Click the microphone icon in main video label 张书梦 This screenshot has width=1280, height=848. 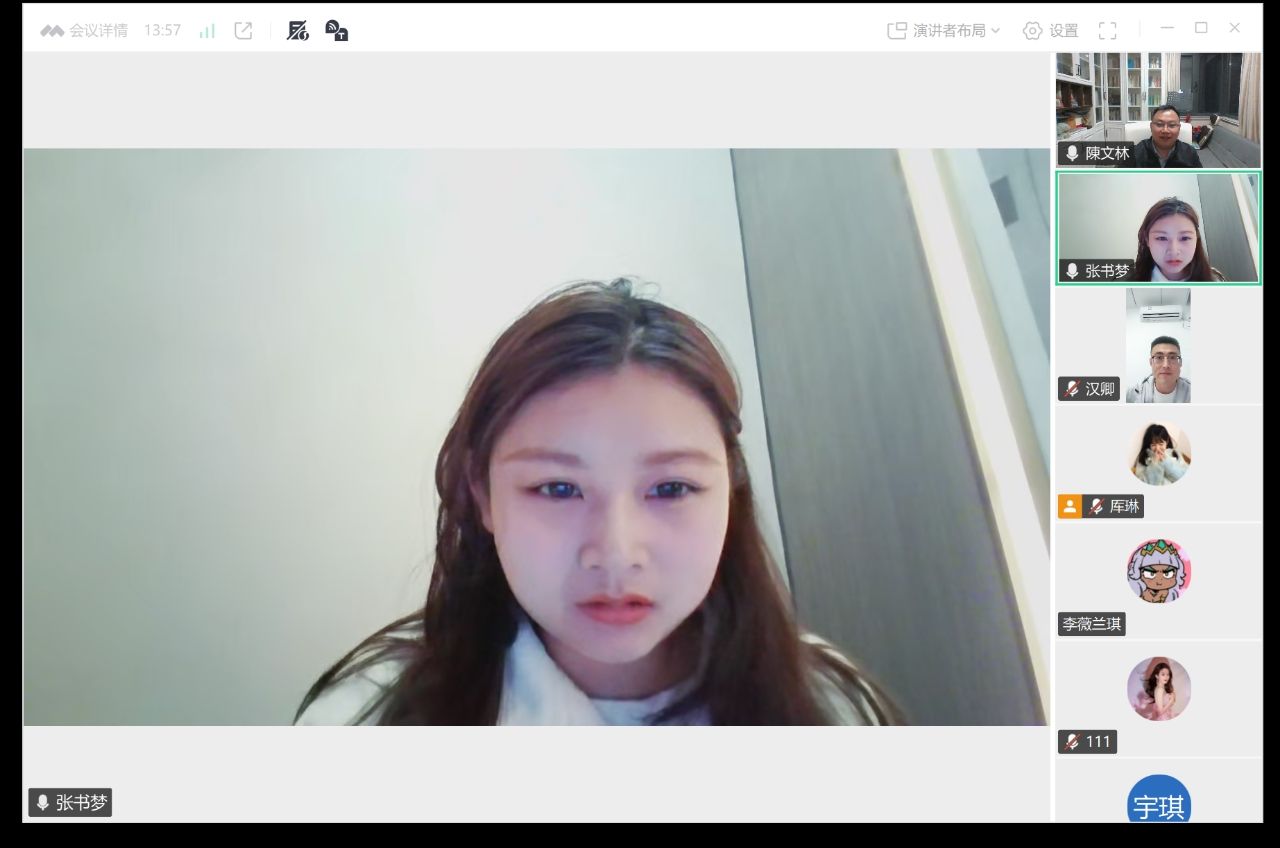(x=43, y=803)
